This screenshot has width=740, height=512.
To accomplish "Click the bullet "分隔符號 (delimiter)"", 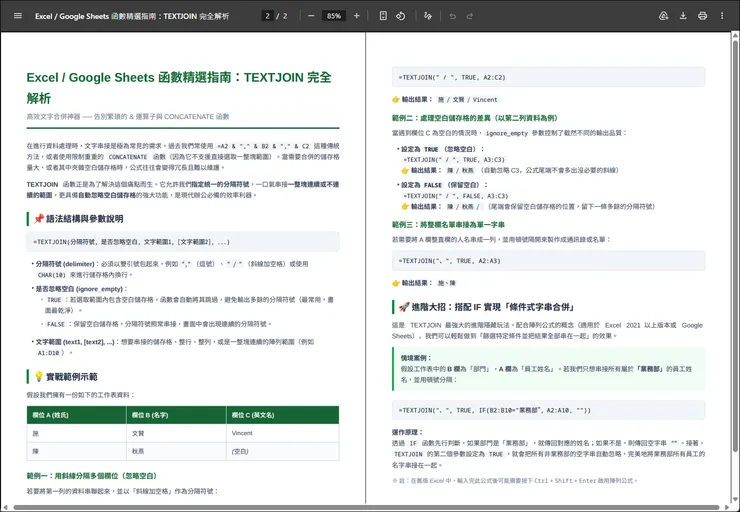I will tap(65, 264).
